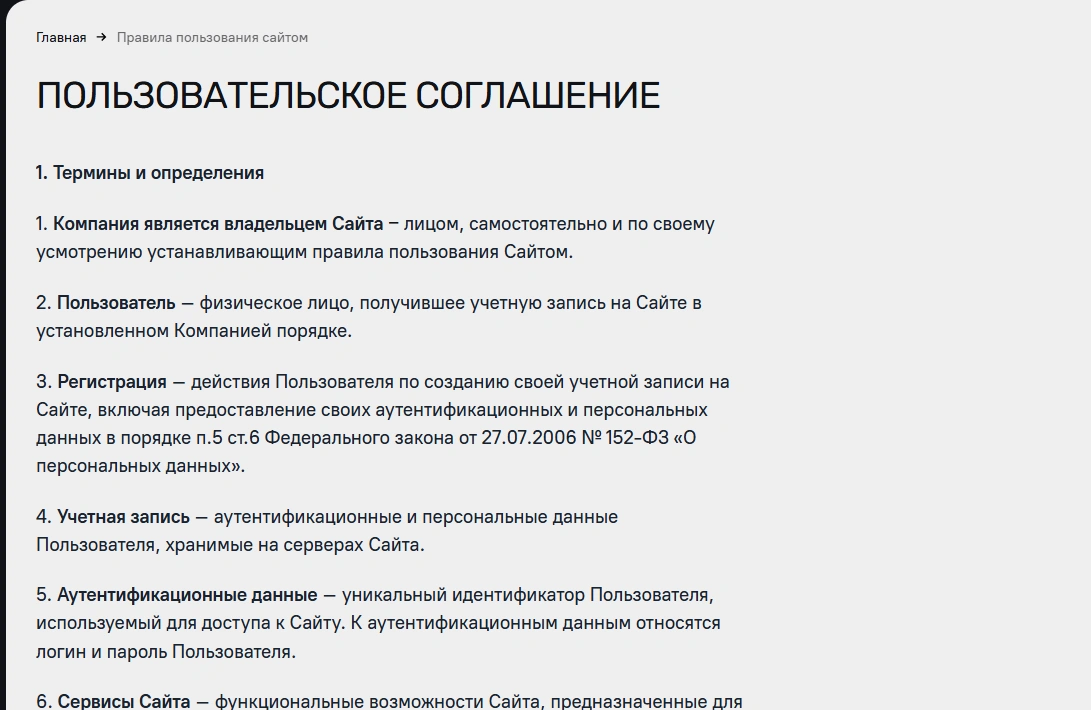The width and height of the screenshot is (1091, 710).
Task: Click the bold term Сервисы Сайта
Action: [123, 701]
